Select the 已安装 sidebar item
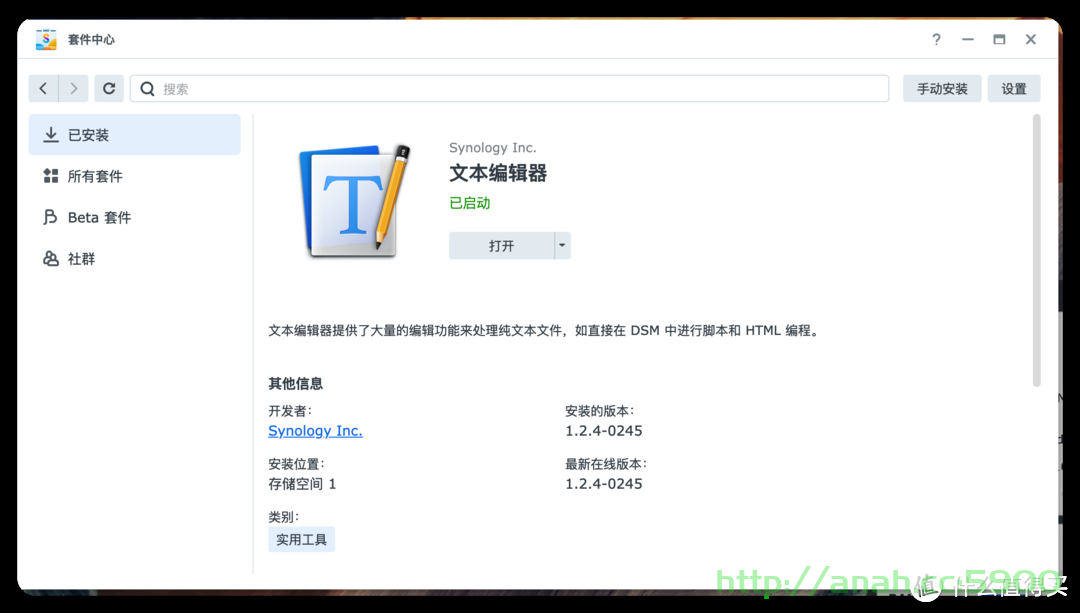 (134, 134)
